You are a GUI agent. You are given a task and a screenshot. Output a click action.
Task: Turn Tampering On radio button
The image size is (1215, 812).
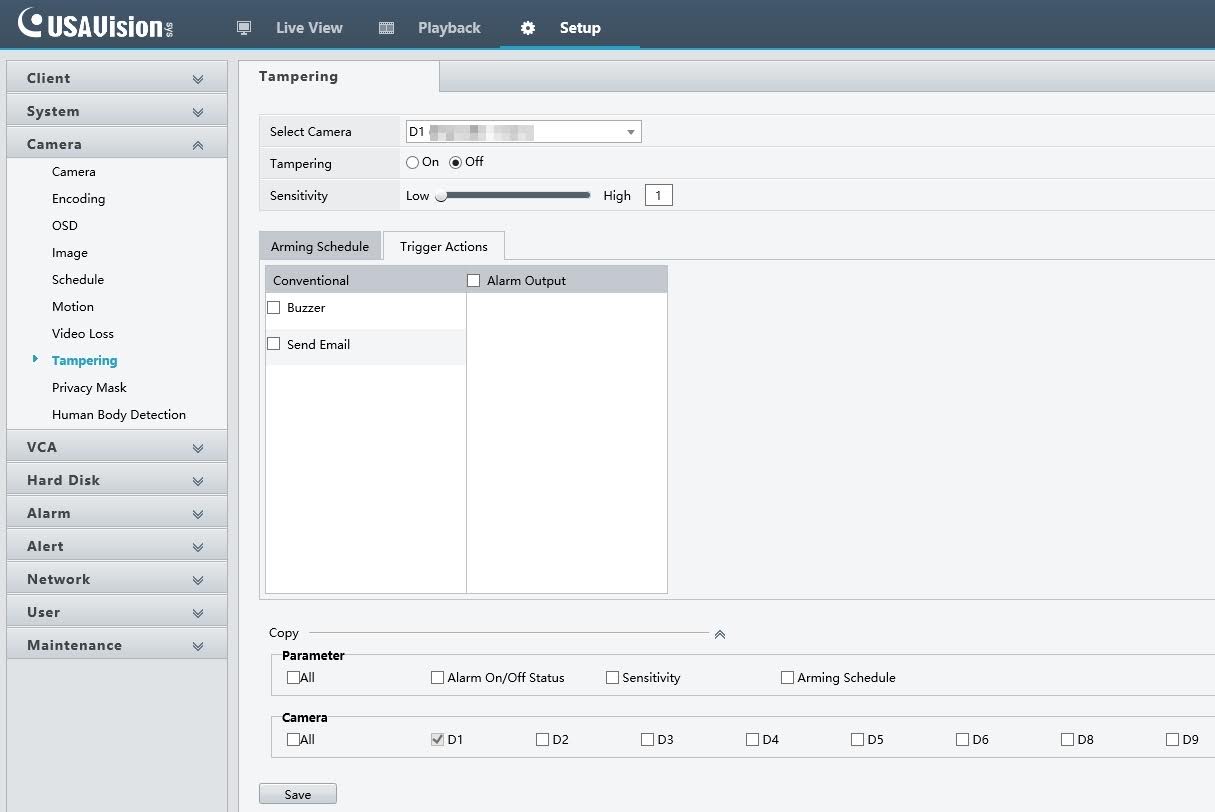click(x=412, y=162)
